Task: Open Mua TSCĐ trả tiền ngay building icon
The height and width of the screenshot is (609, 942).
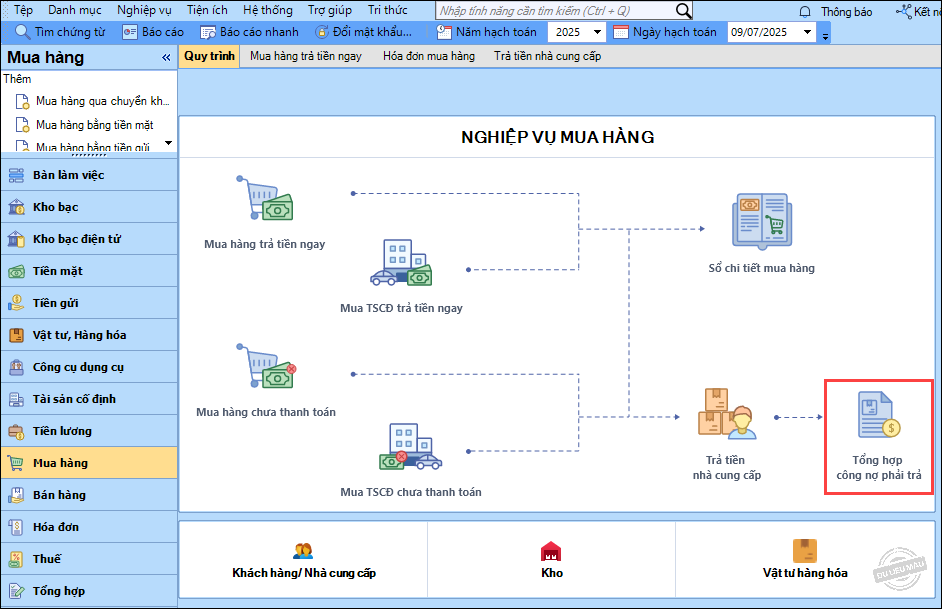Action: click(401, 262)
